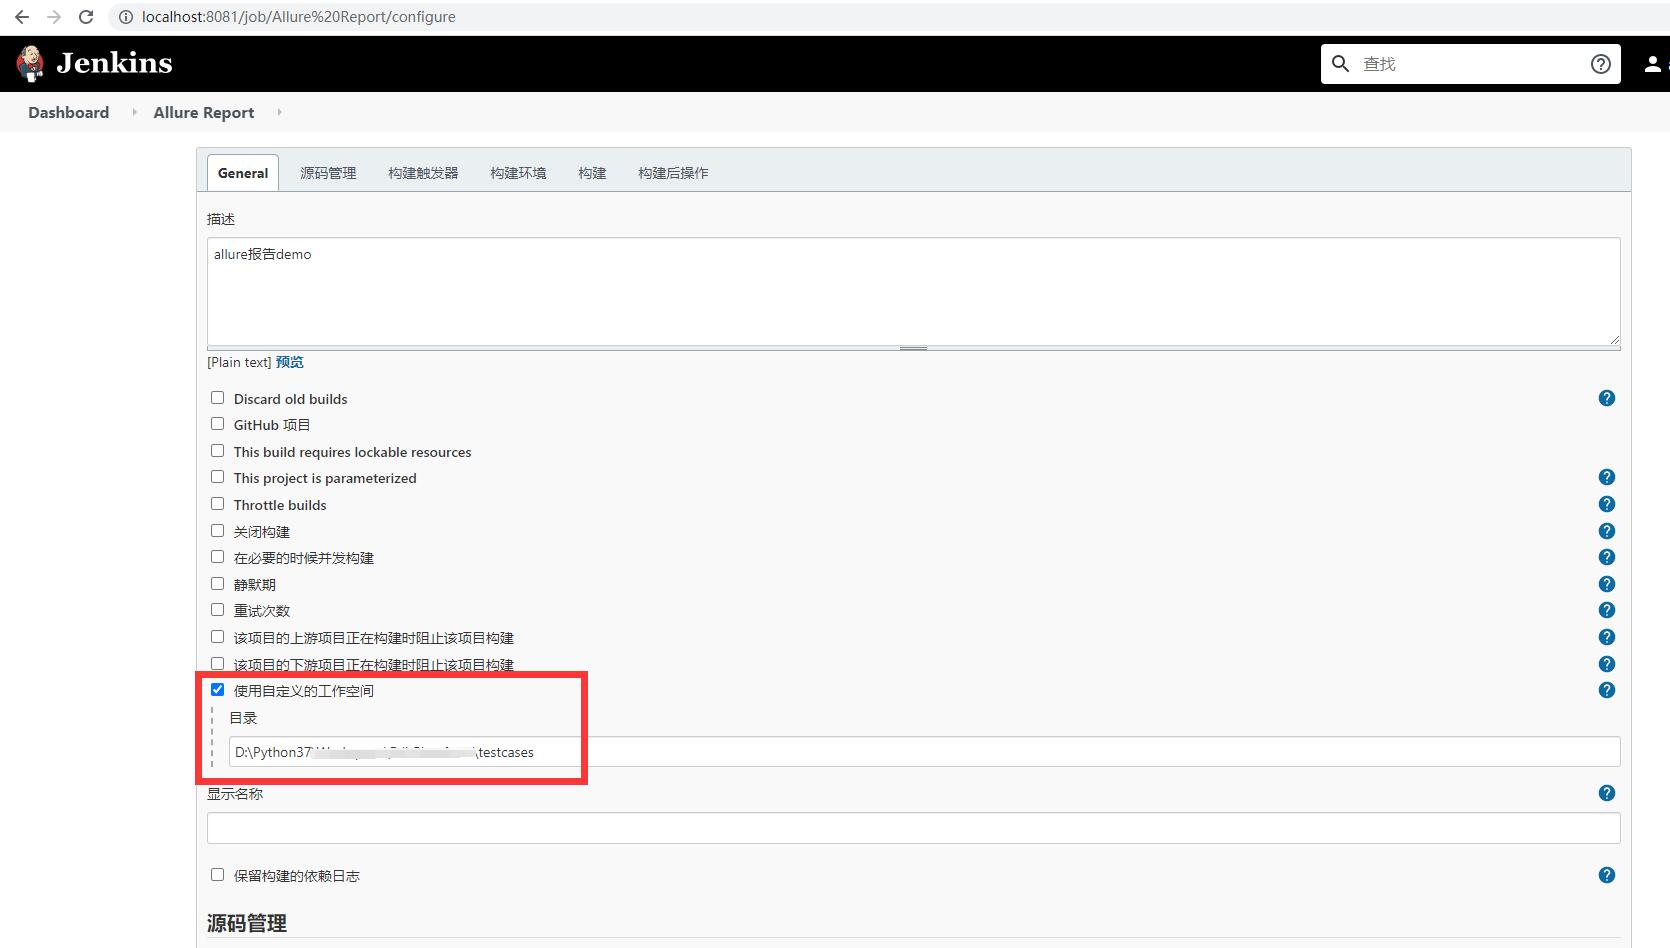The image size is (1670, 948).
Task: Enable the 重试次数 checkbox
Action: pos(217,610)
